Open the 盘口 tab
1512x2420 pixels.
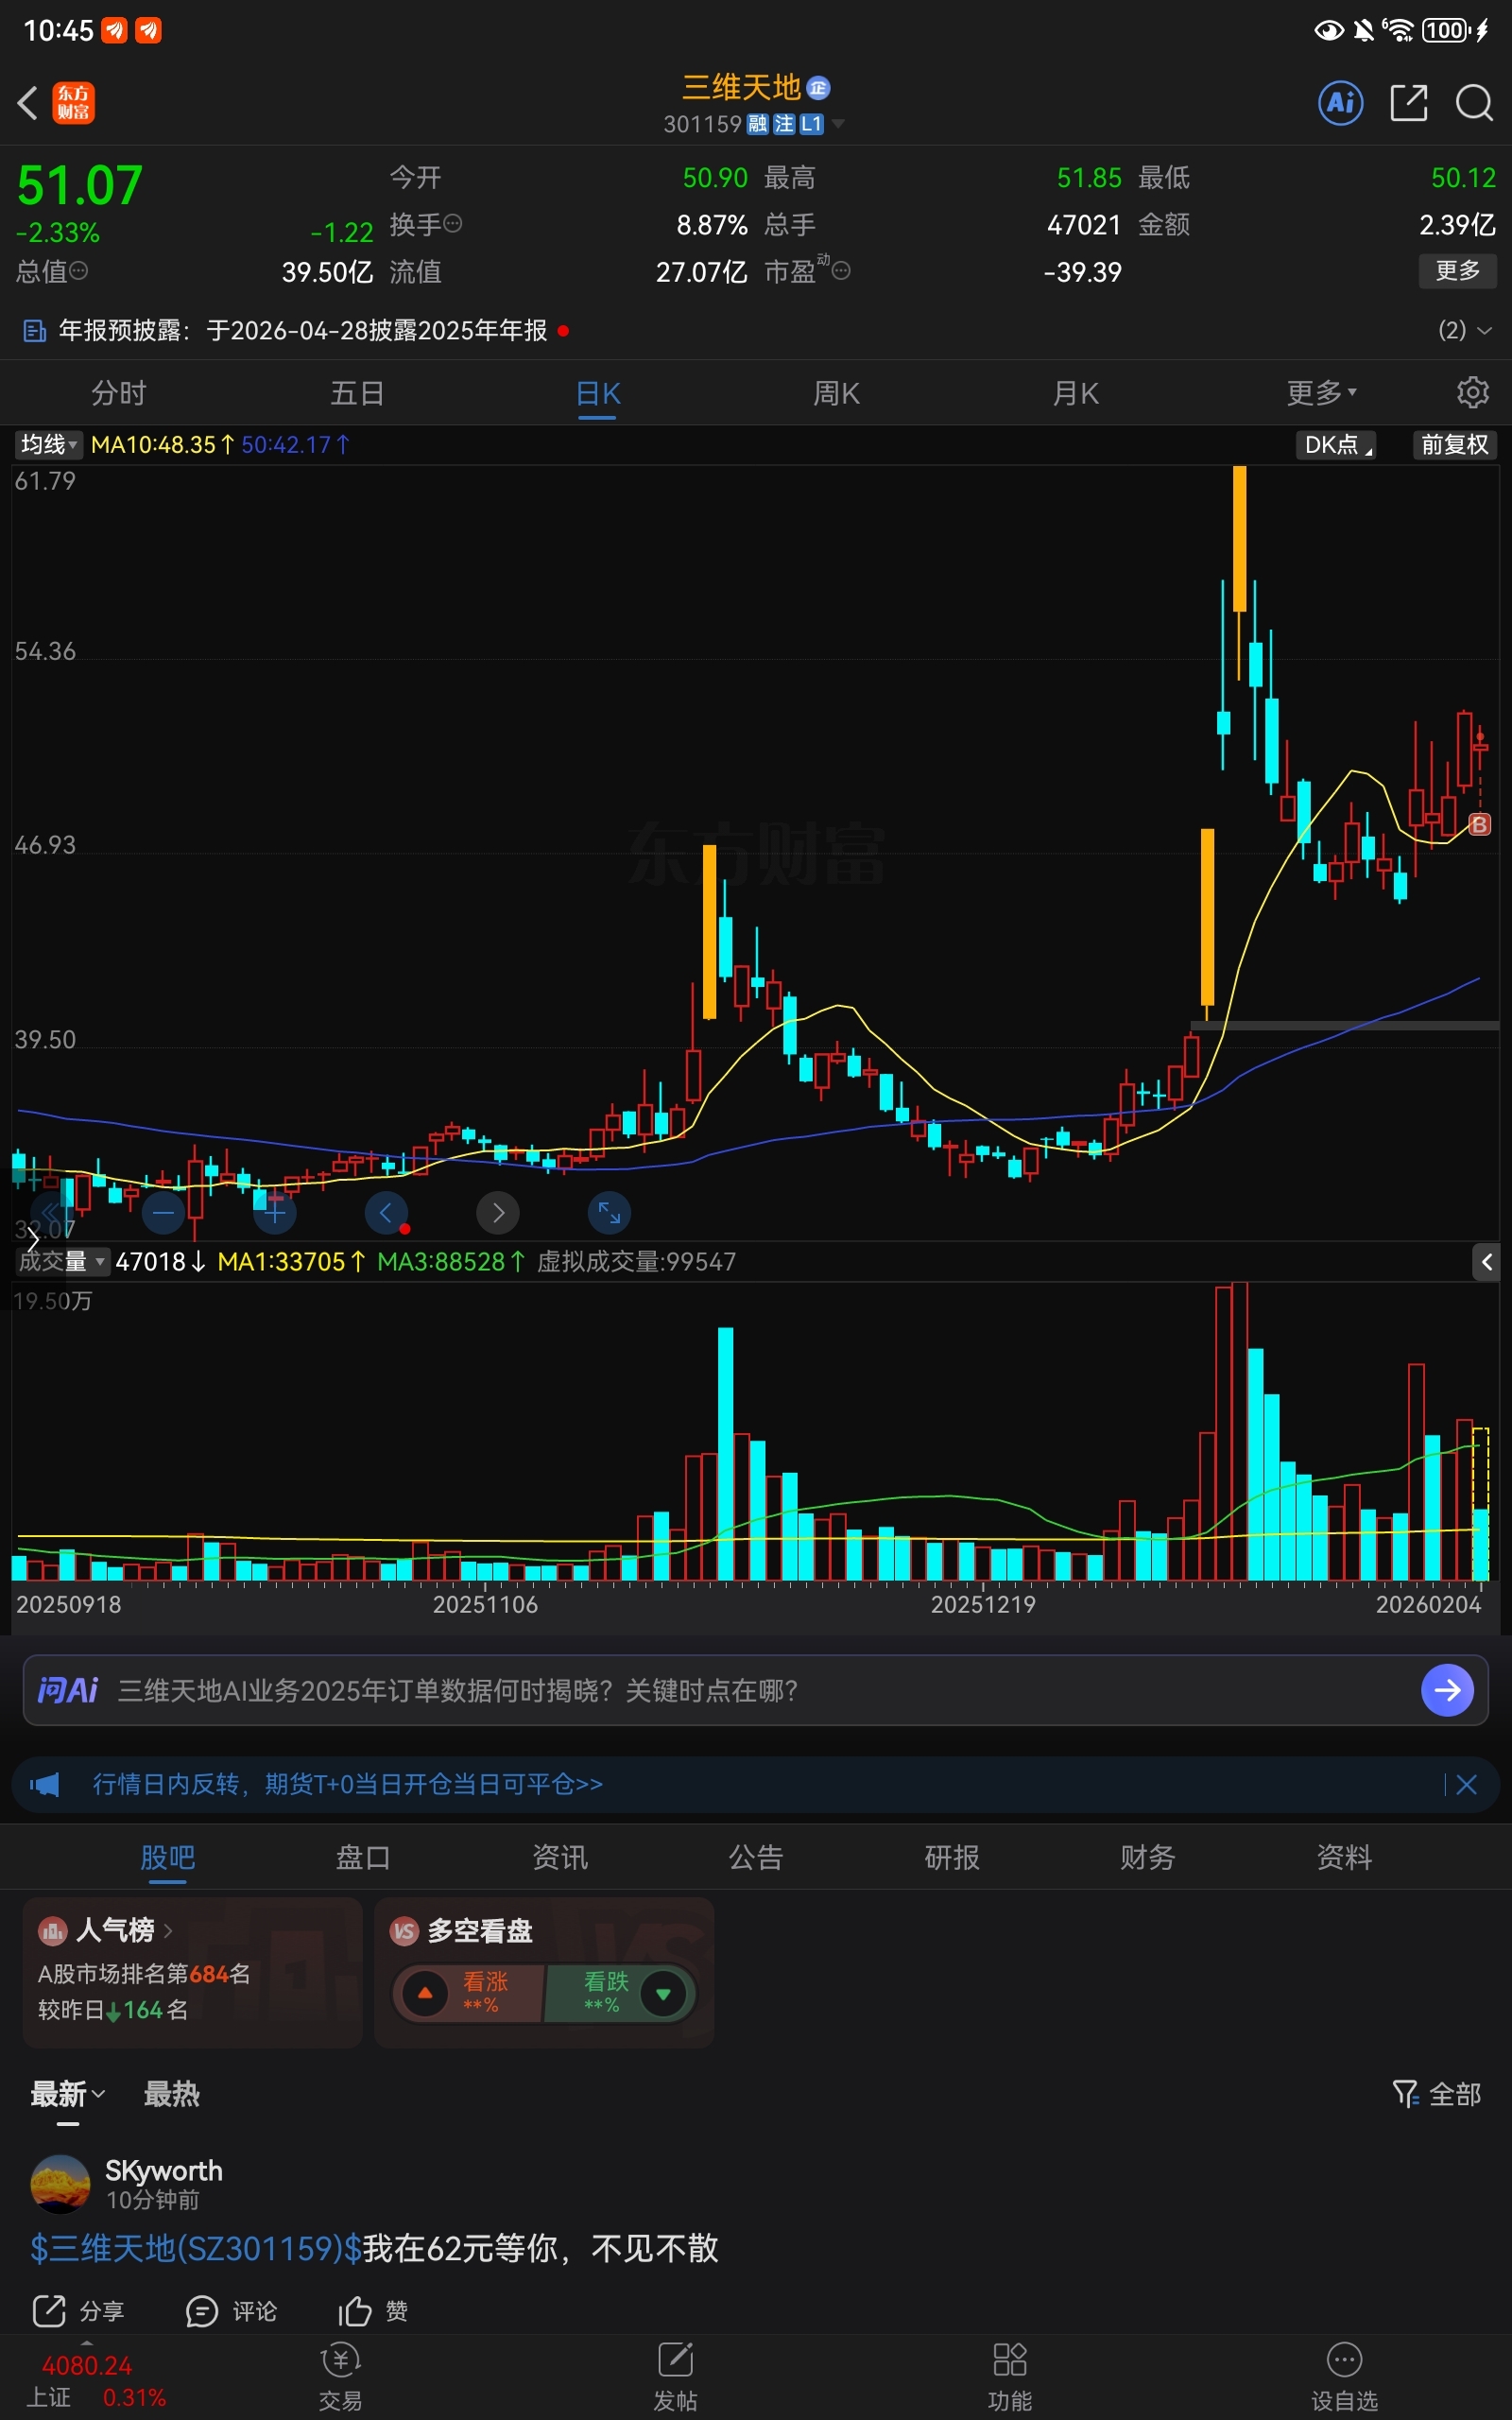(x=363, y=1857)
